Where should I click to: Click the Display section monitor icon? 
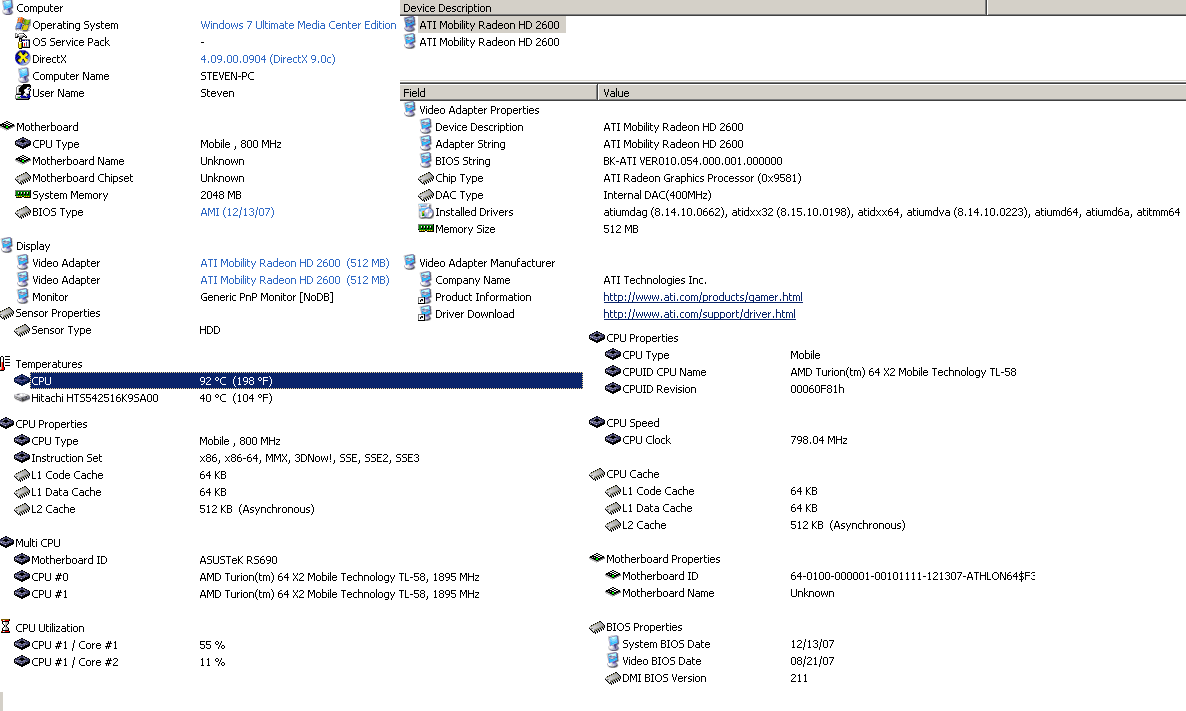[x=8, y=245]
